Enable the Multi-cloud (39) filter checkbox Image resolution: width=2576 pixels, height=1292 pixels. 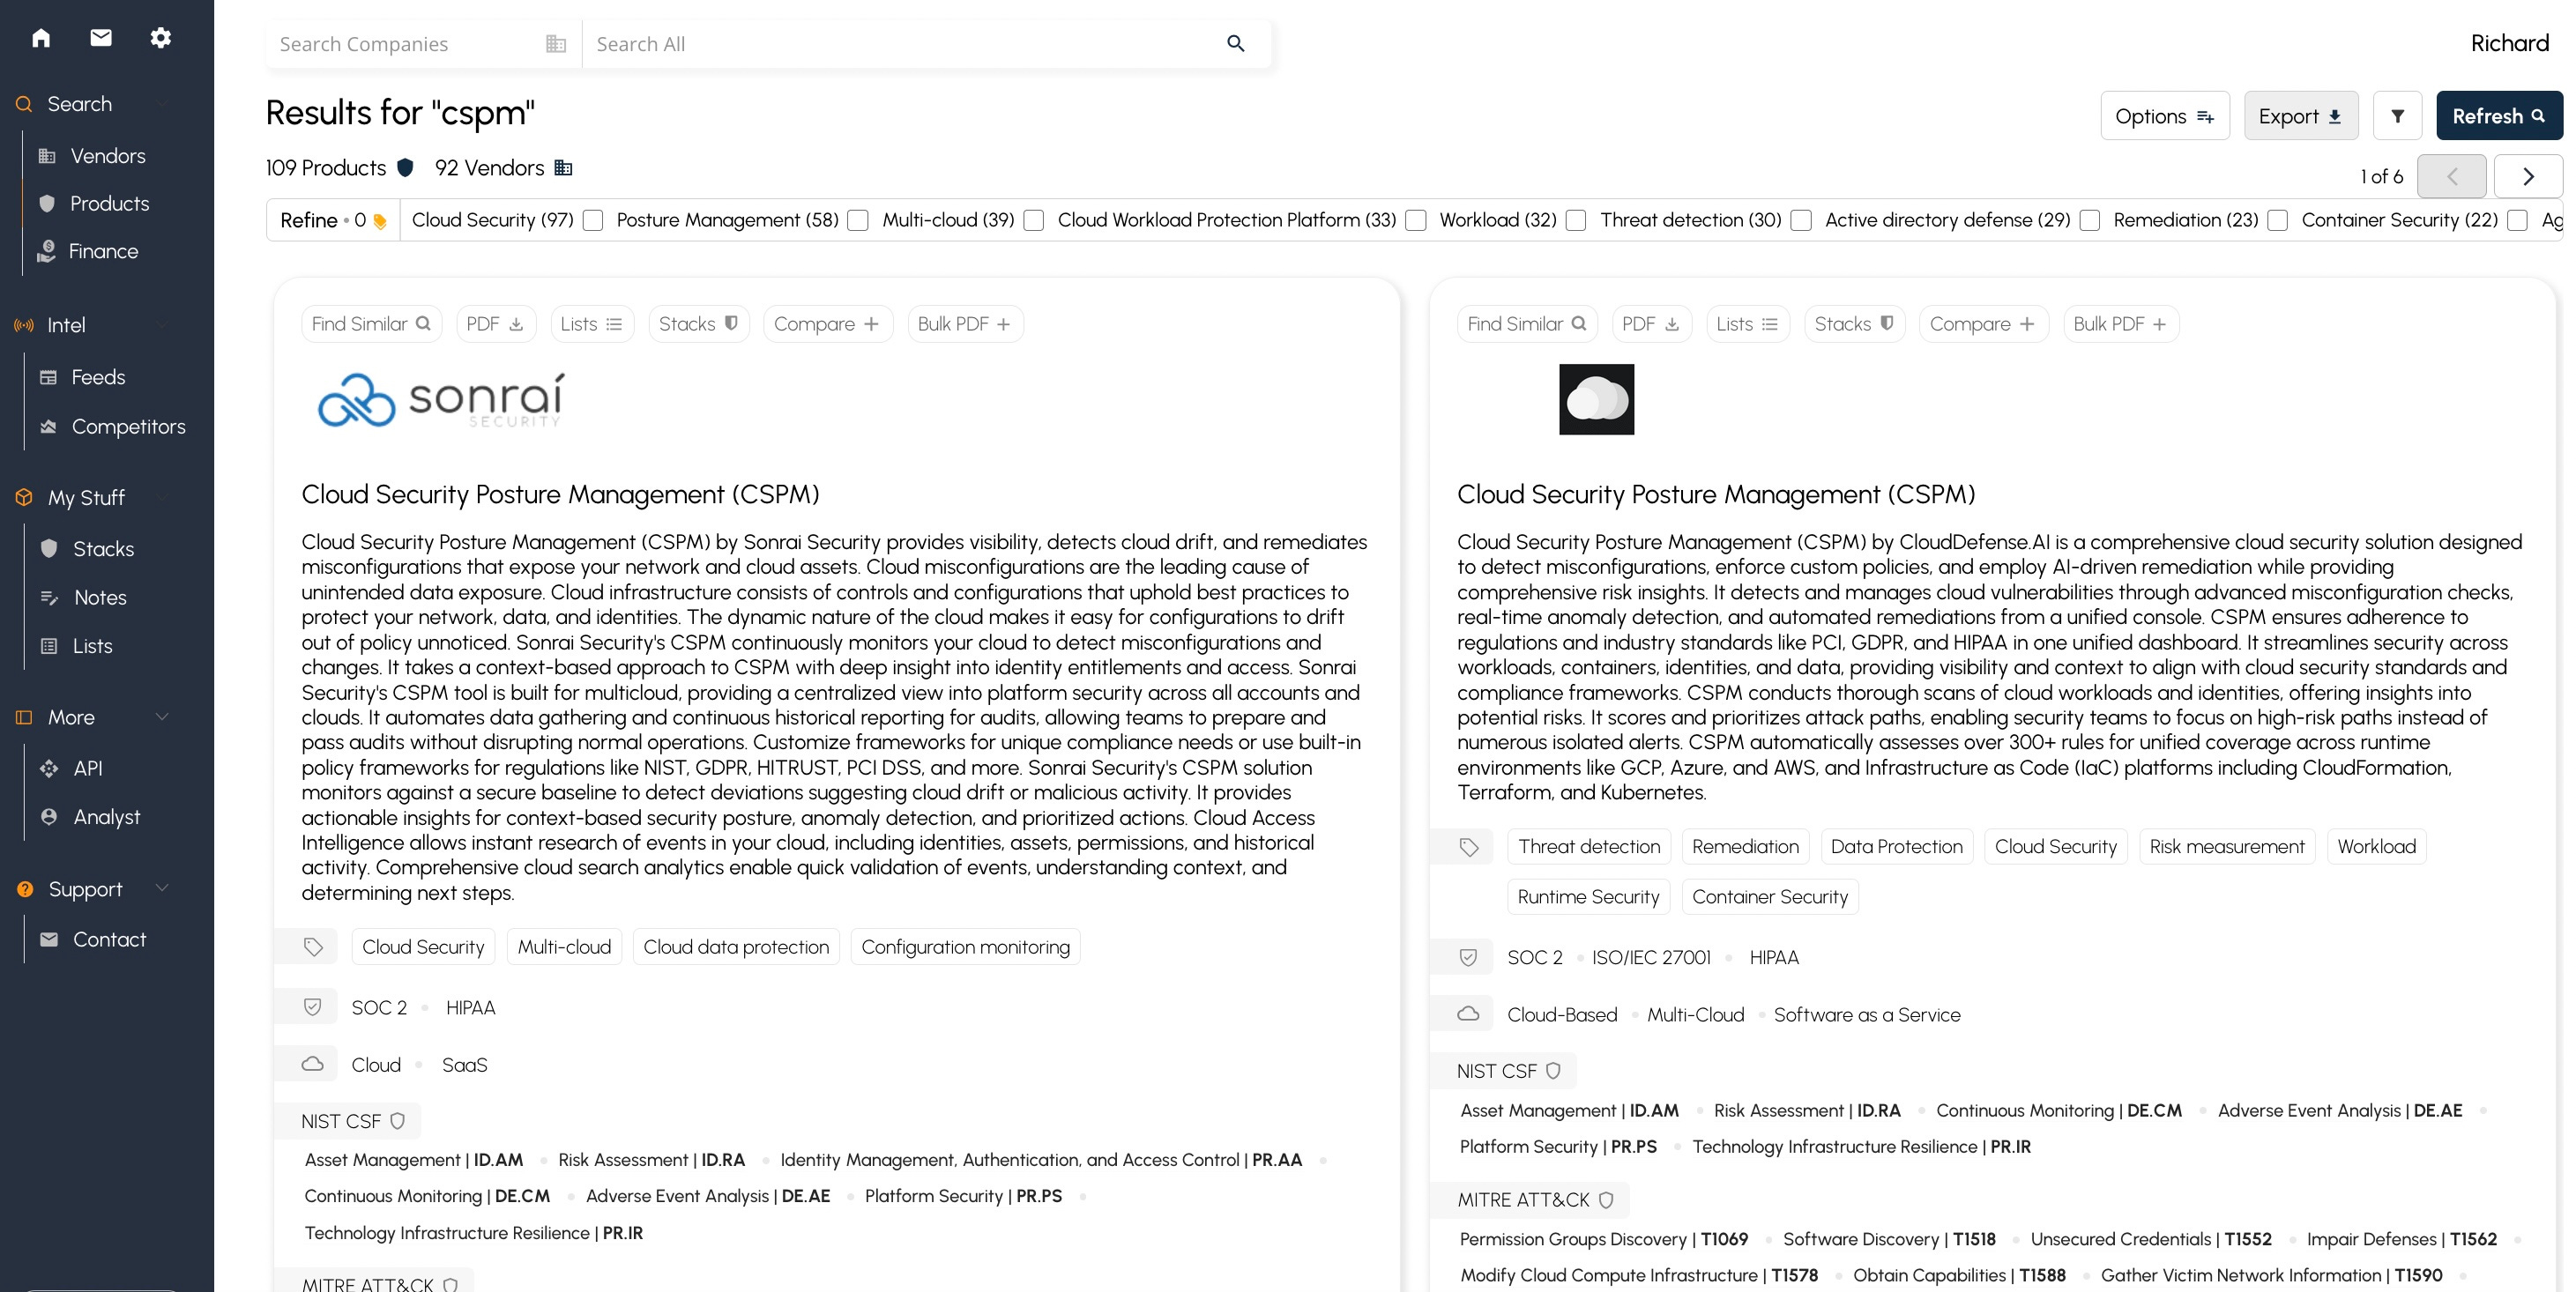click(x=1034, y=220)
